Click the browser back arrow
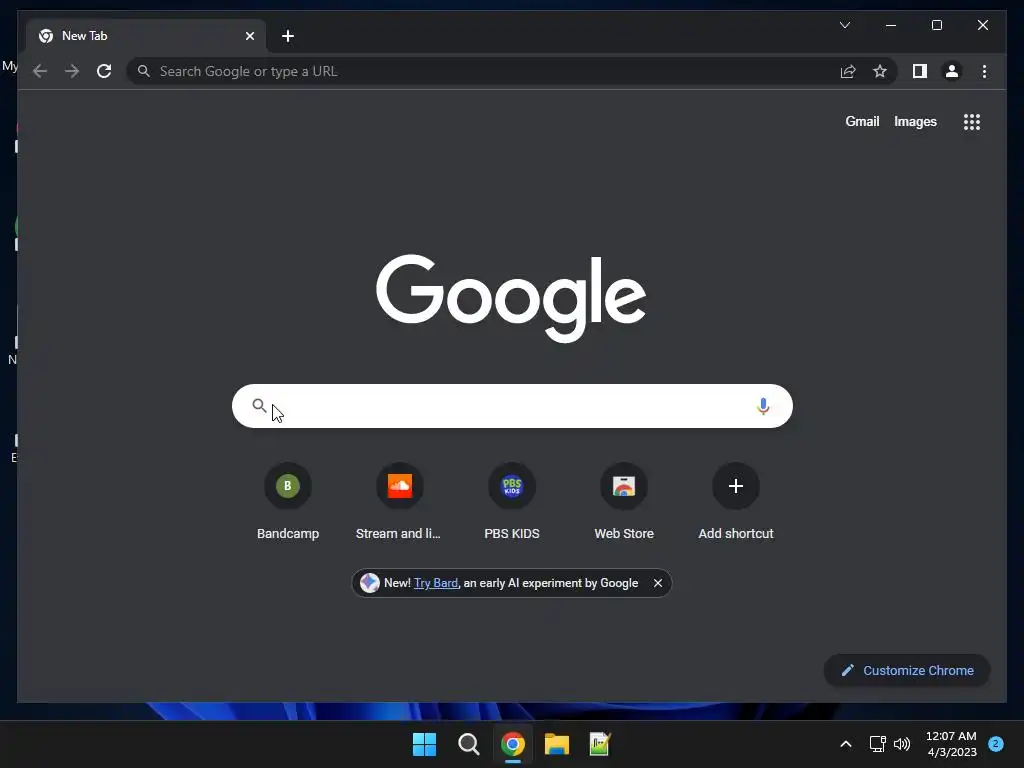Image resolution: width=1024 pixels, height=768 pixels. click(x=40, y=71)
